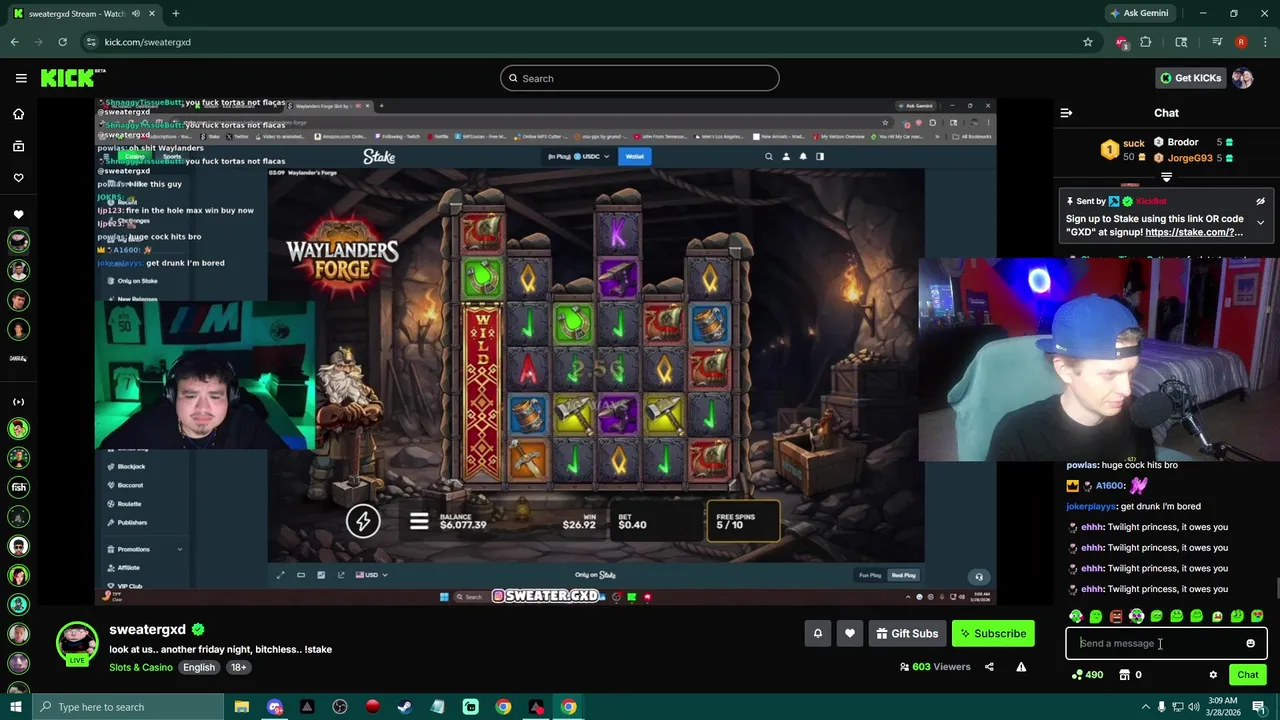Share the stream

[x=989, y=667]
